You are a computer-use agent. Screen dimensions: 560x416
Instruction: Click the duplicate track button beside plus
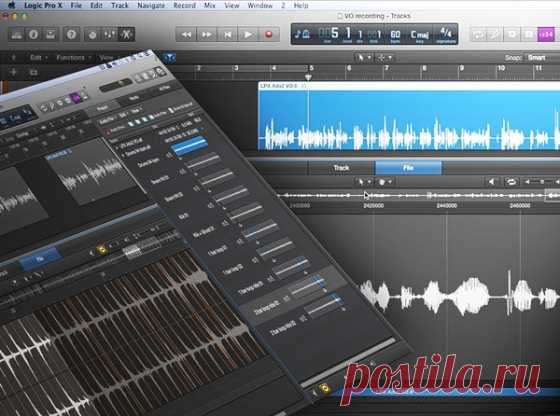click(x=33, y=72)
